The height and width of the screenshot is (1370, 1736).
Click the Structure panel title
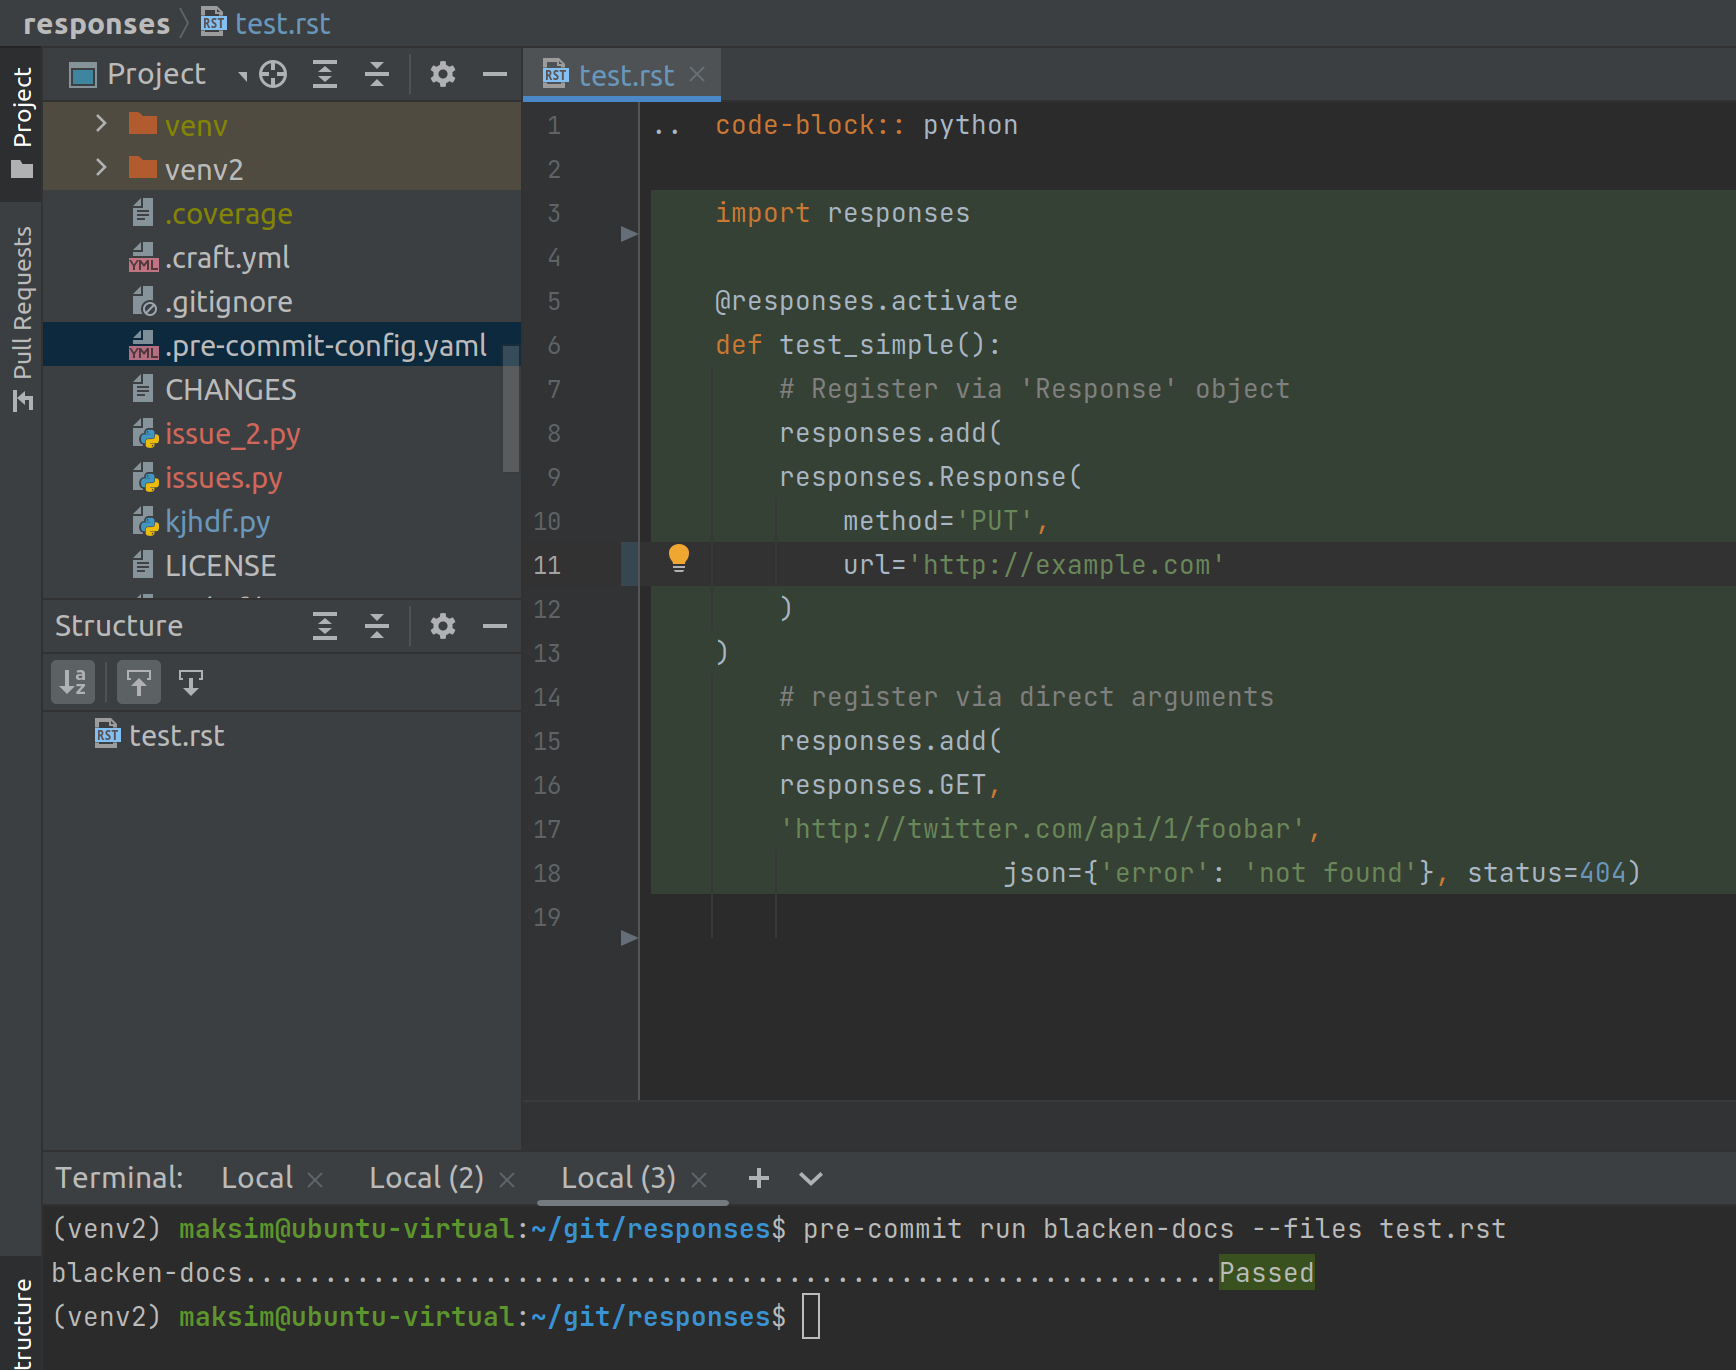(x=119, y=625)
